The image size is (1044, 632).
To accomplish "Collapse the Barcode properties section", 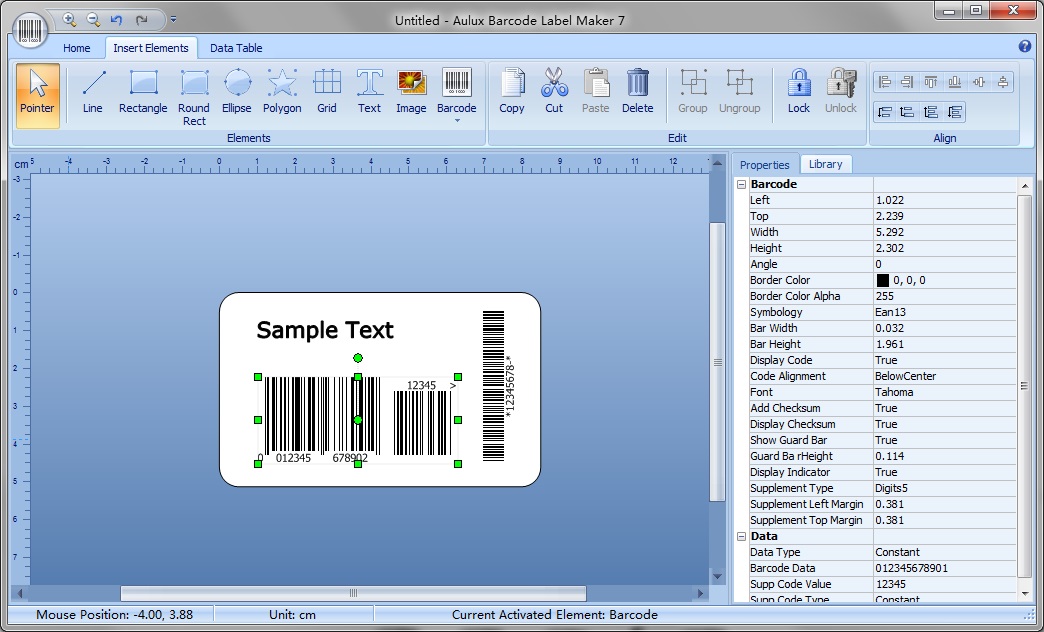I will click(742, 184).
